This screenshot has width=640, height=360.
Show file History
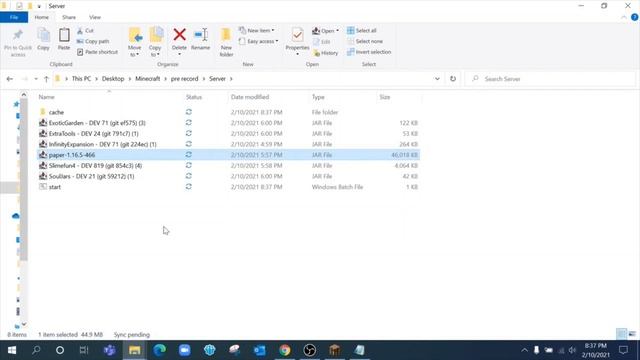tap(326, 53)
